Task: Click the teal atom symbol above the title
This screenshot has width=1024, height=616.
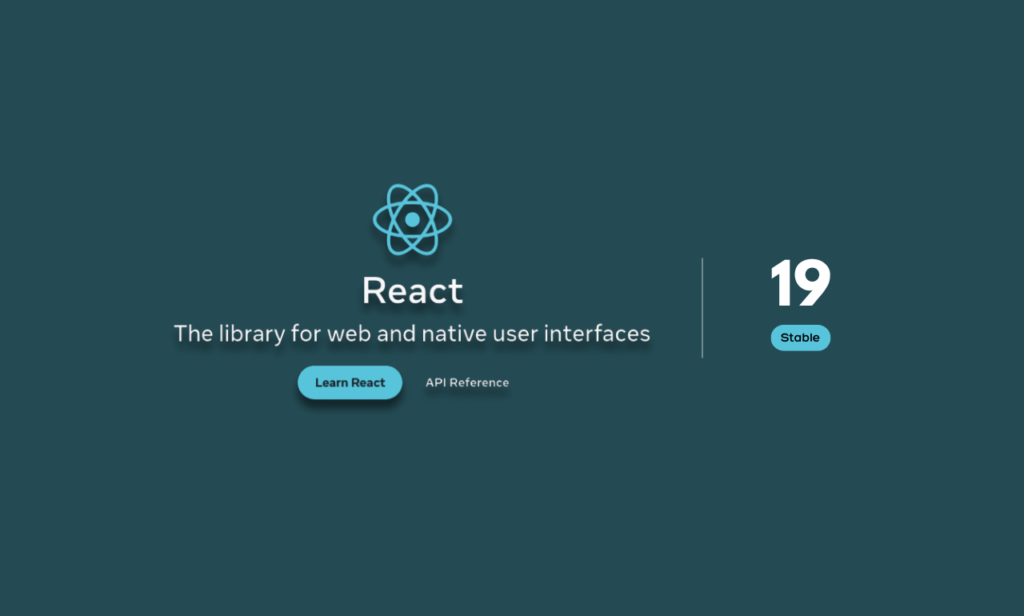Action: pyautogui.click(x=411, y=221)
